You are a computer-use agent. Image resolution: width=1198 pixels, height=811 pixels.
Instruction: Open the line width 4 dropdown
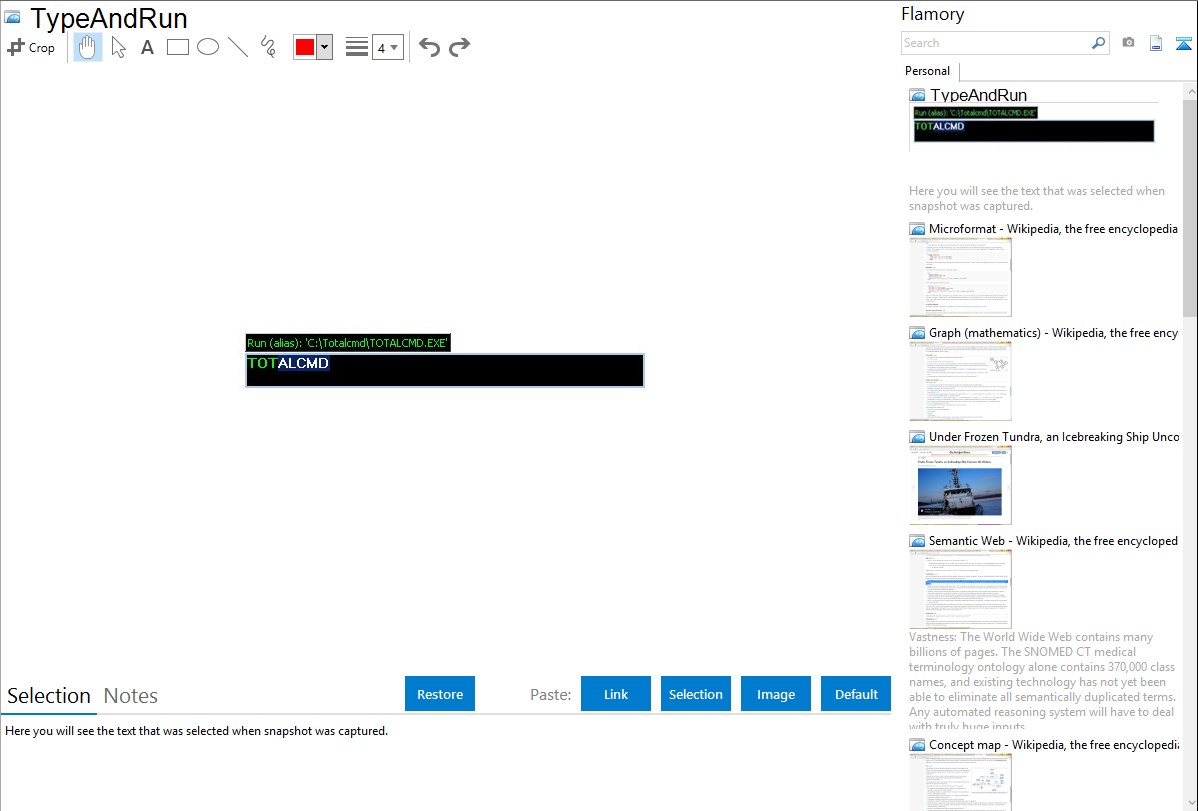click(x=387, y=47)
